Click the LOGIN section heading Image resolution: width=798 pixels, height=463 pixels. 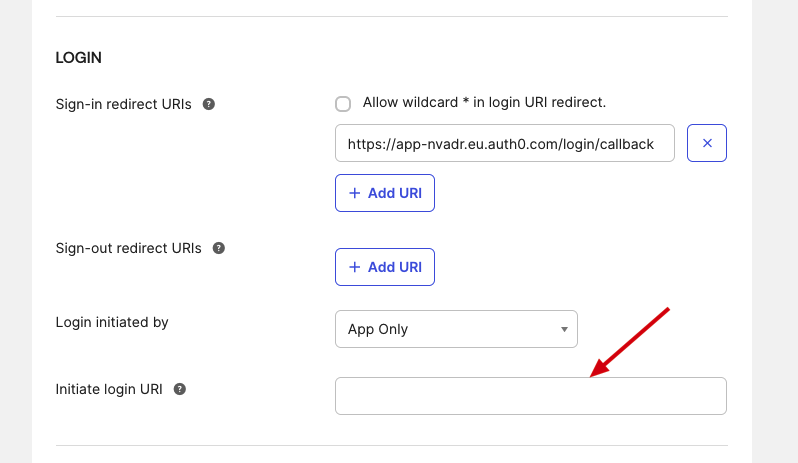tap(79, 58)
